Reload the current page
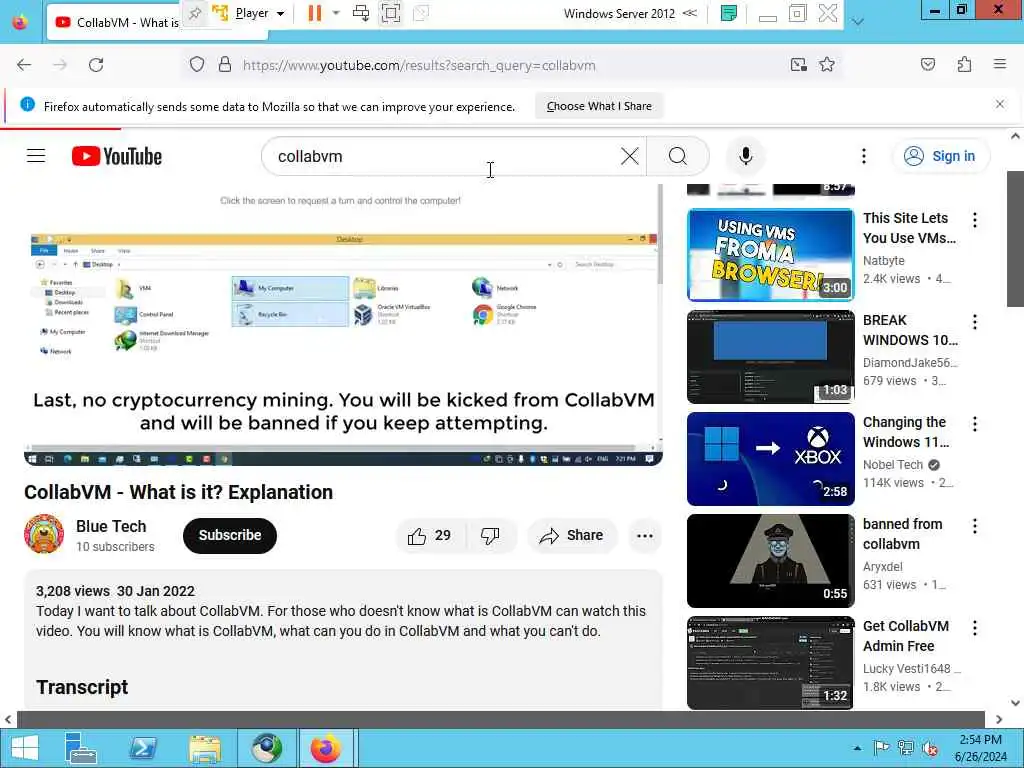 tap(96, 65)
